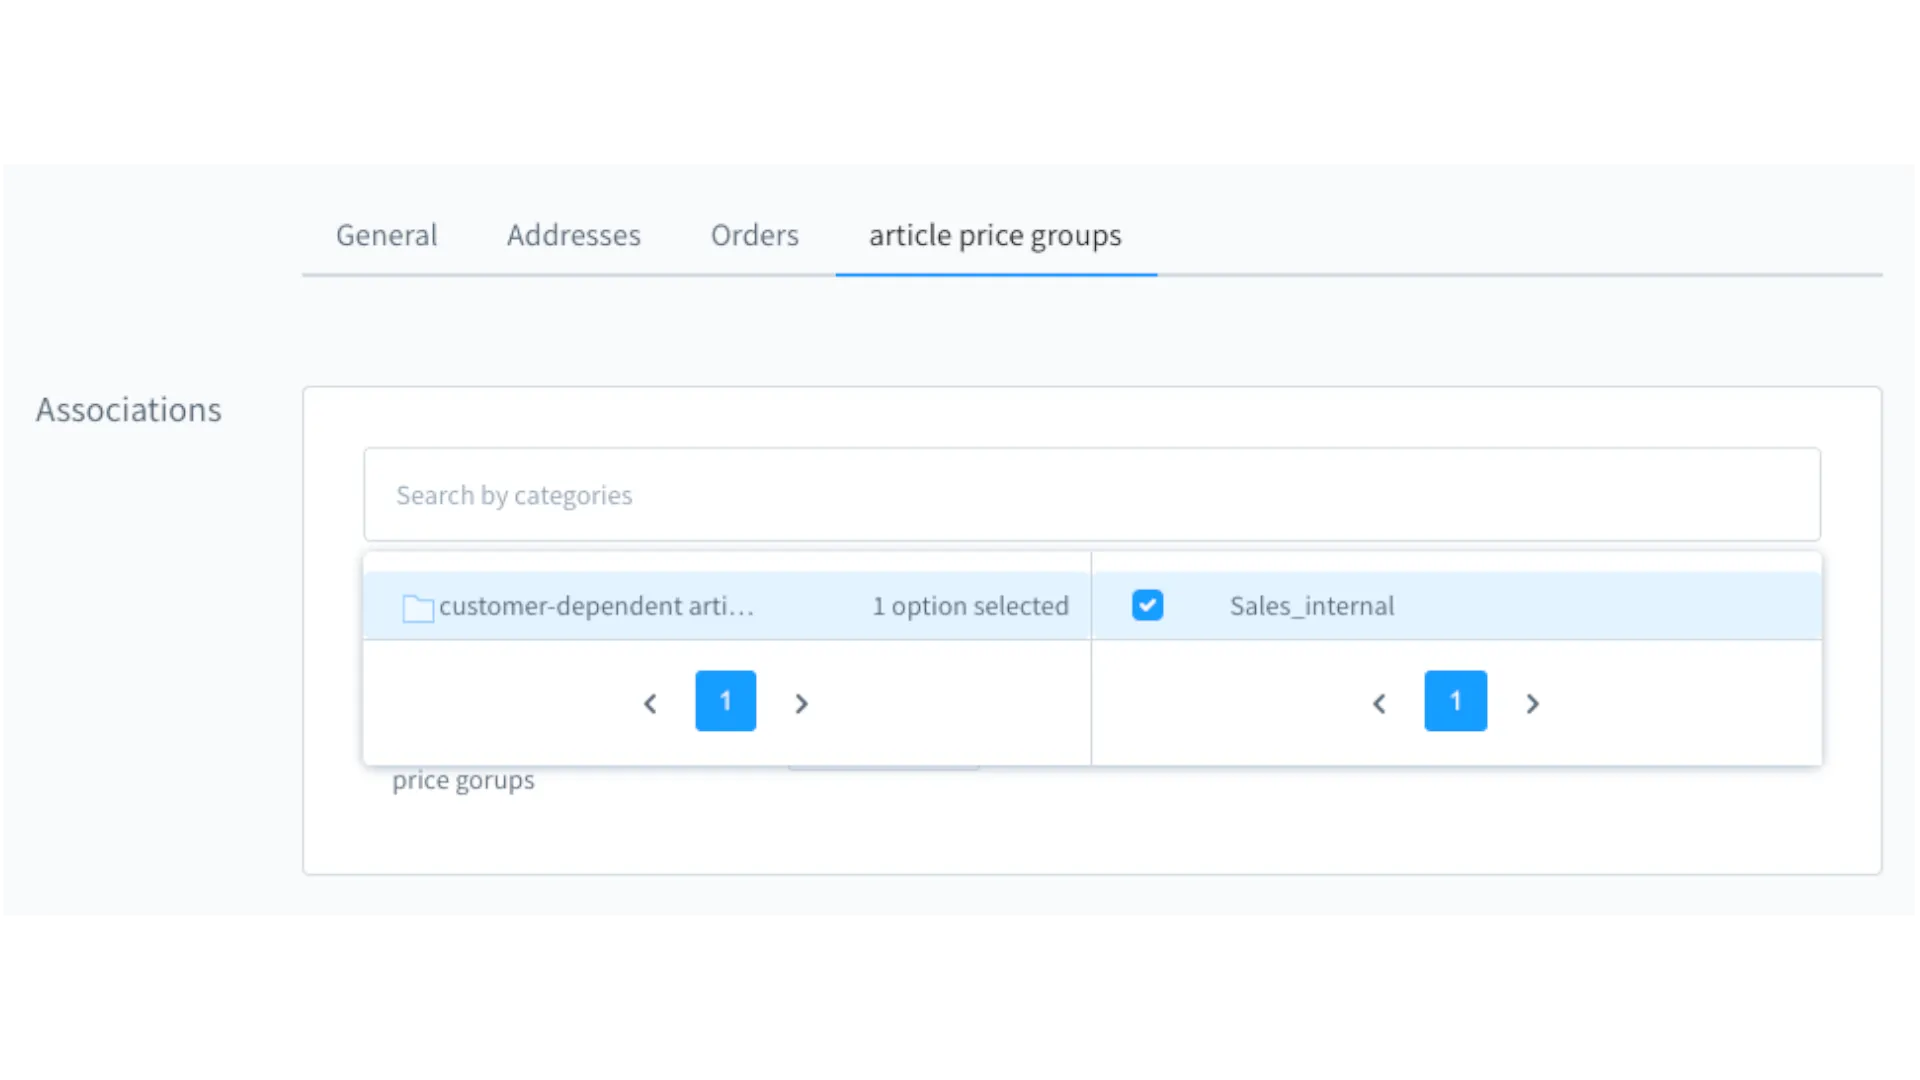Click the price gorups label
This screenshot has width=1920, height=1080.
463,780
